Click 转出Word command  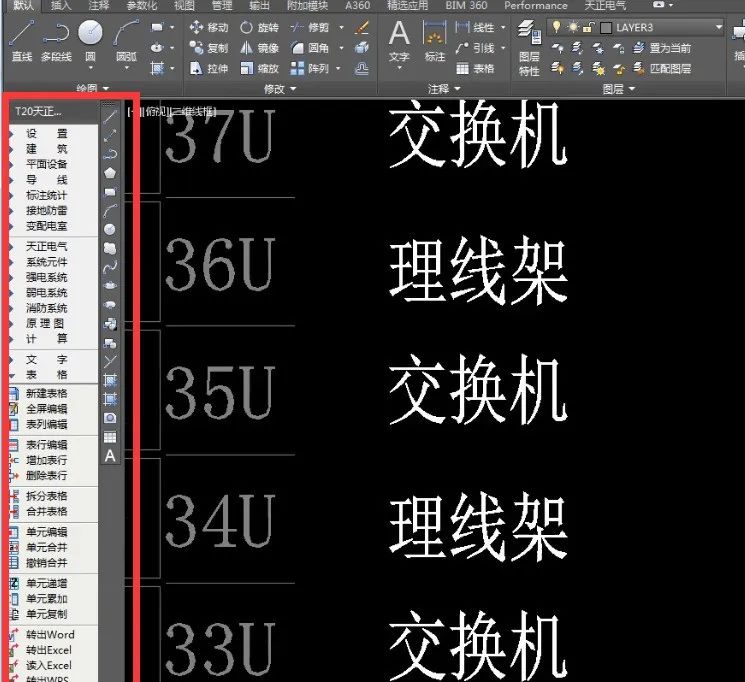click(50, 634)
